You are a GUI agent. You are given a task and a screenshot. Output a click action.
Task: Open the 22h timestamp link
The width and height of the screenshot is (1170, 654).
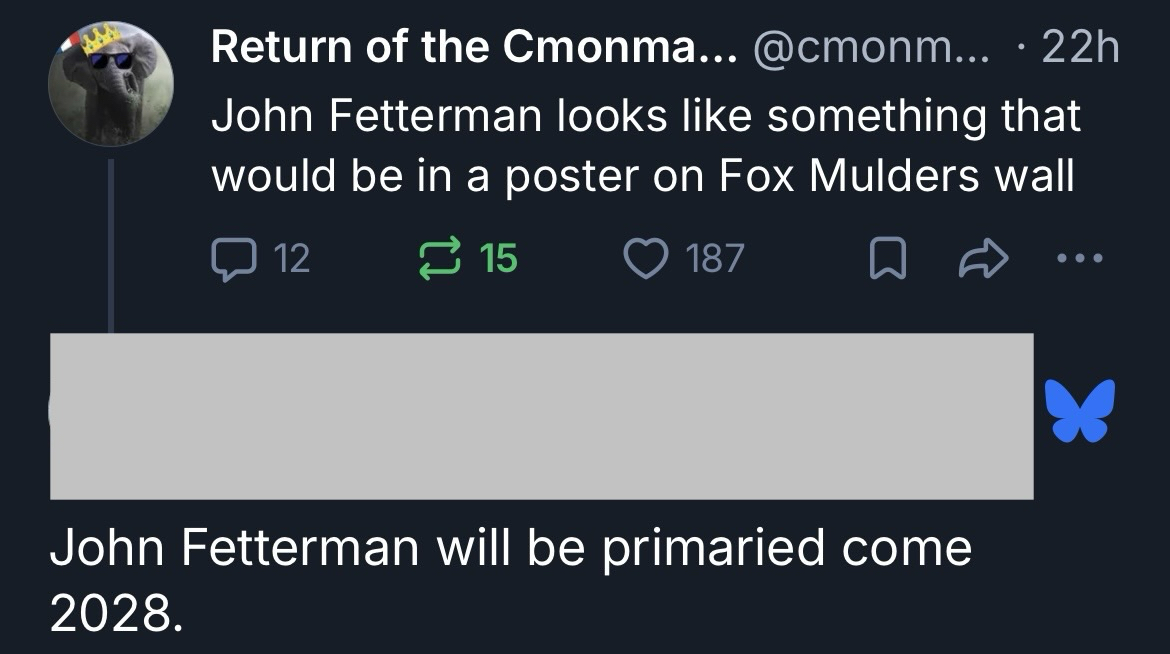click(x=1079, y=46)
